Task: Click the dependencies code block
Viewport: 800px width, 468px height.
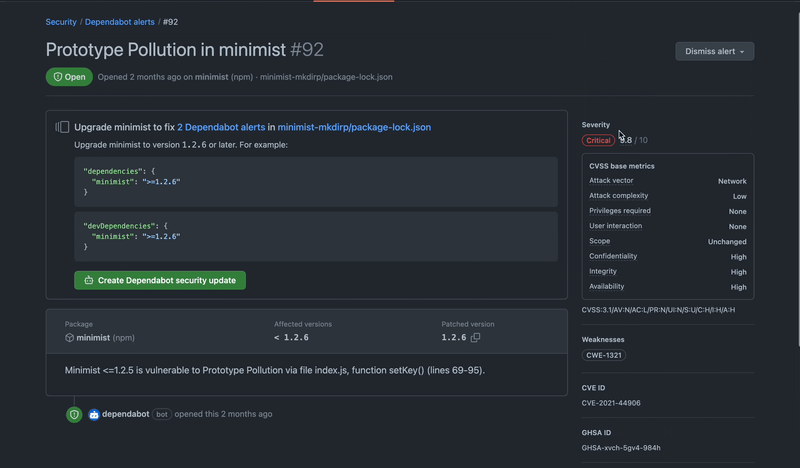Action: [x=316, y=182]
